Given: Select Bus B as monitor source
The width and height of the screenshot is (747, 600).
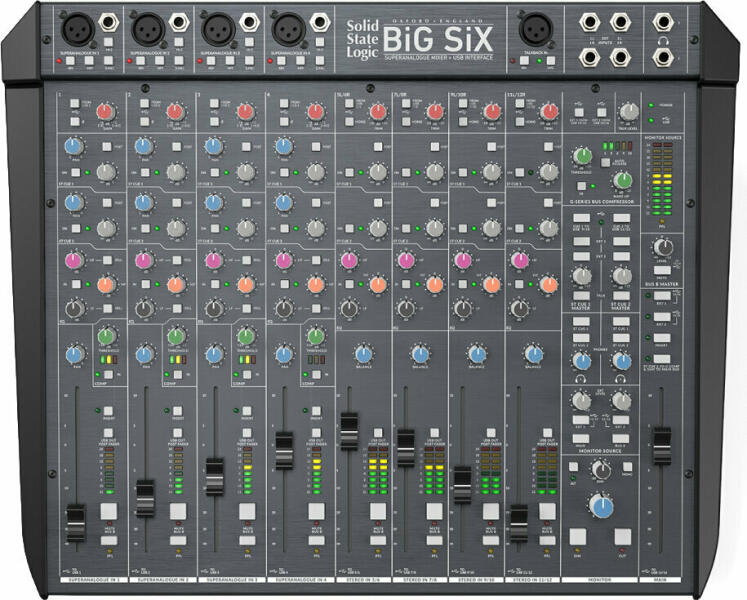Looking at the screenshot, I should click(x=621, y=438).
